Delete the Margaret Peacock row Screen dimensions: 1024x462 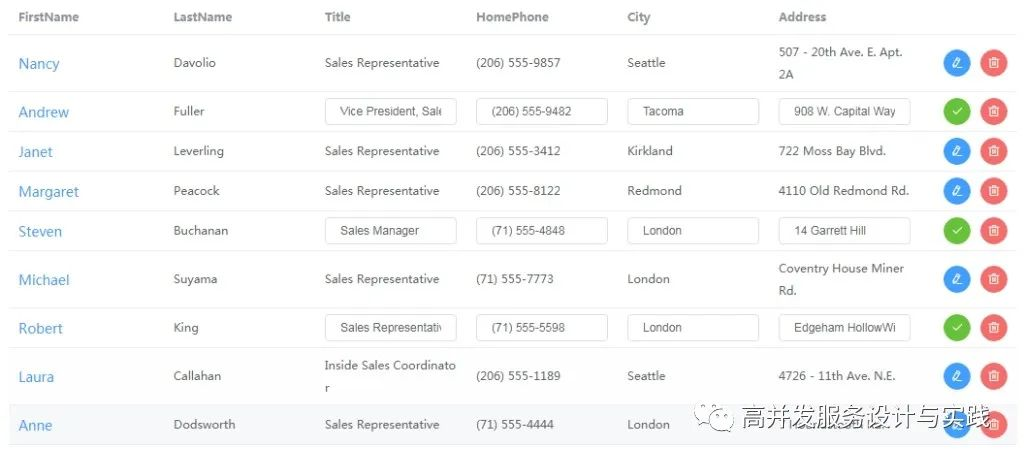click(993, 191)
